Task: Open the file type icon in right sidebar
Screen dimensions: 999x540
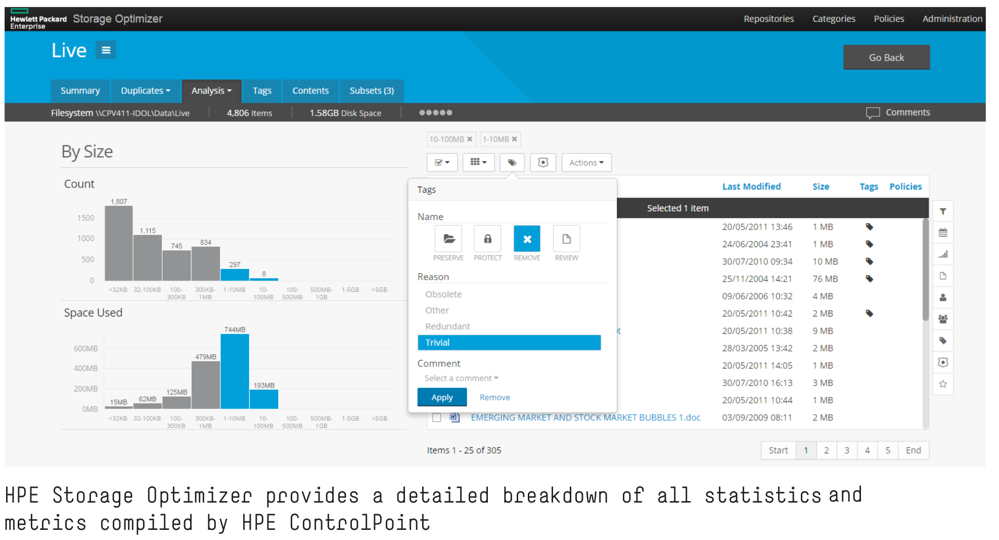Action: [x=943, y=276]
